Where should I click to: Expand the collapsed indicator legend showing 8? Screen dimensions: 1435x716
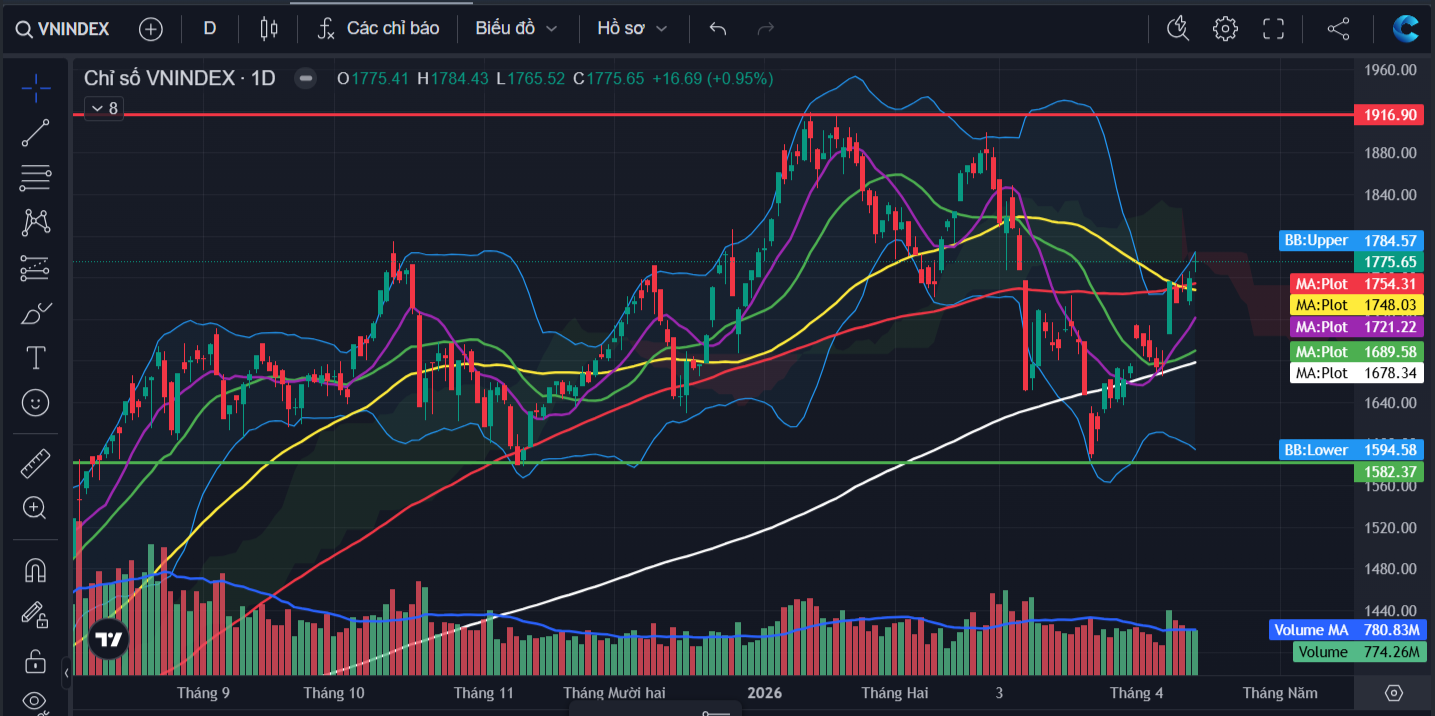coord(104,108)
